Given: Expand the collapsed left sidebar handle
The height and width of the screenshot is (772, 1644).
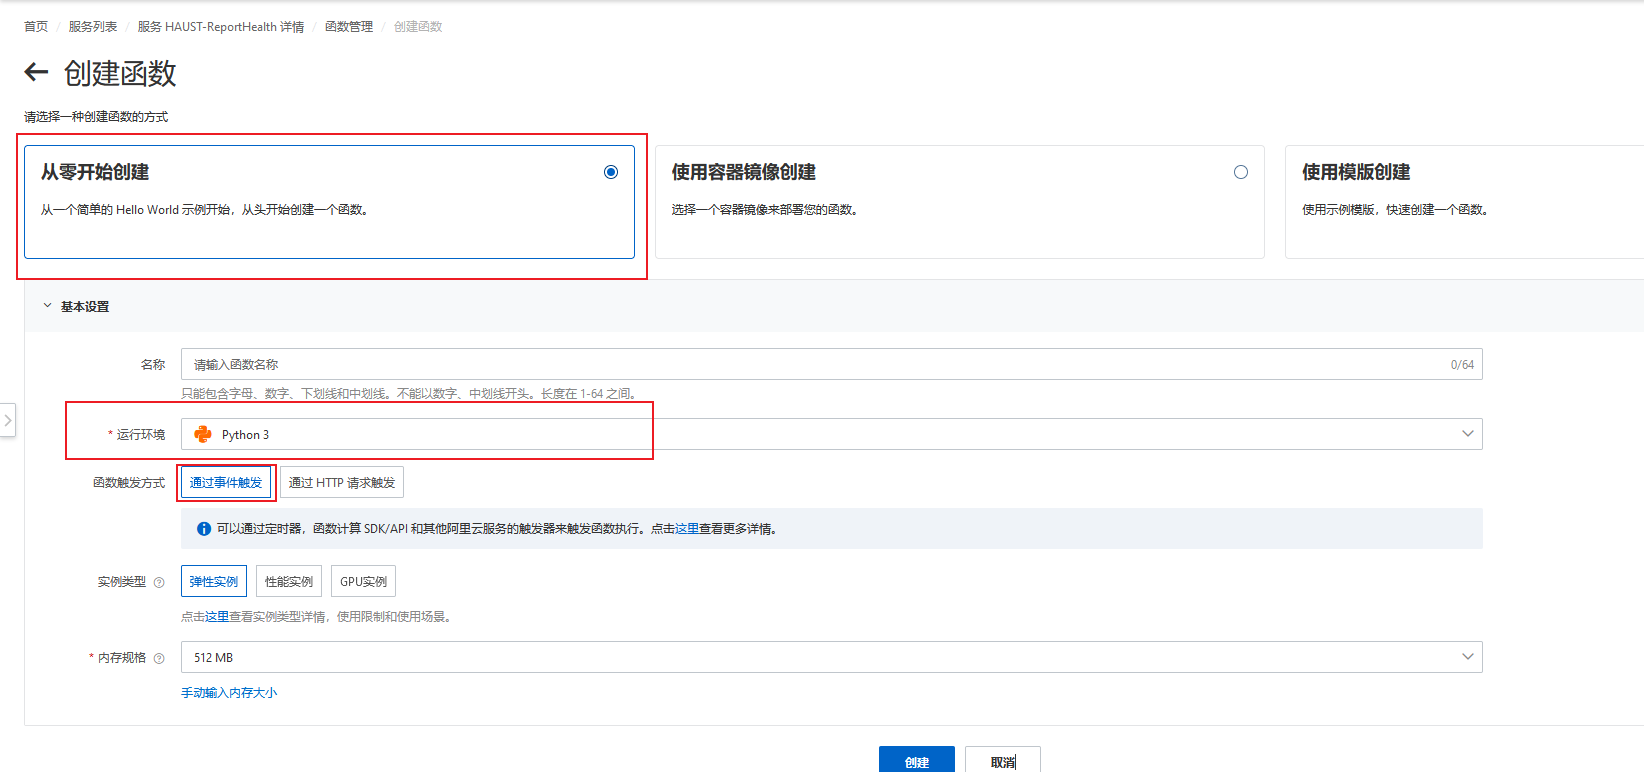Looking at the screenshot, I should (x=8, y=420).
